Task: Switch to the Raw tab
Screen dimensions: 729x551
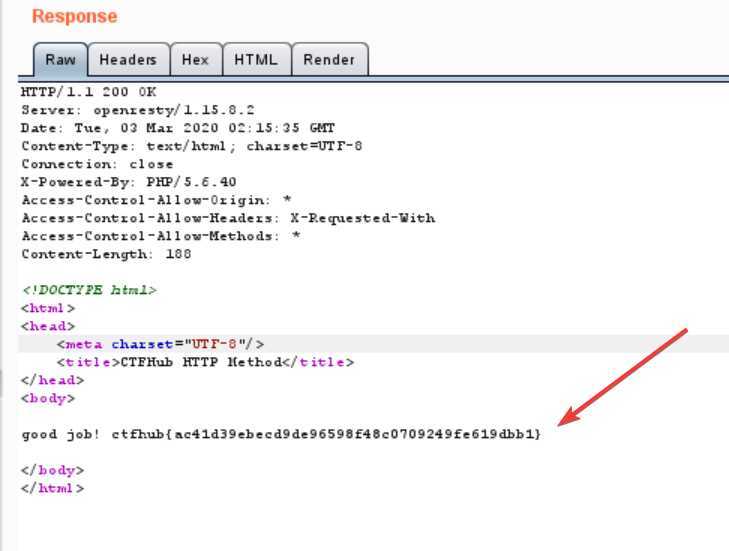Action: coord(60,60)
